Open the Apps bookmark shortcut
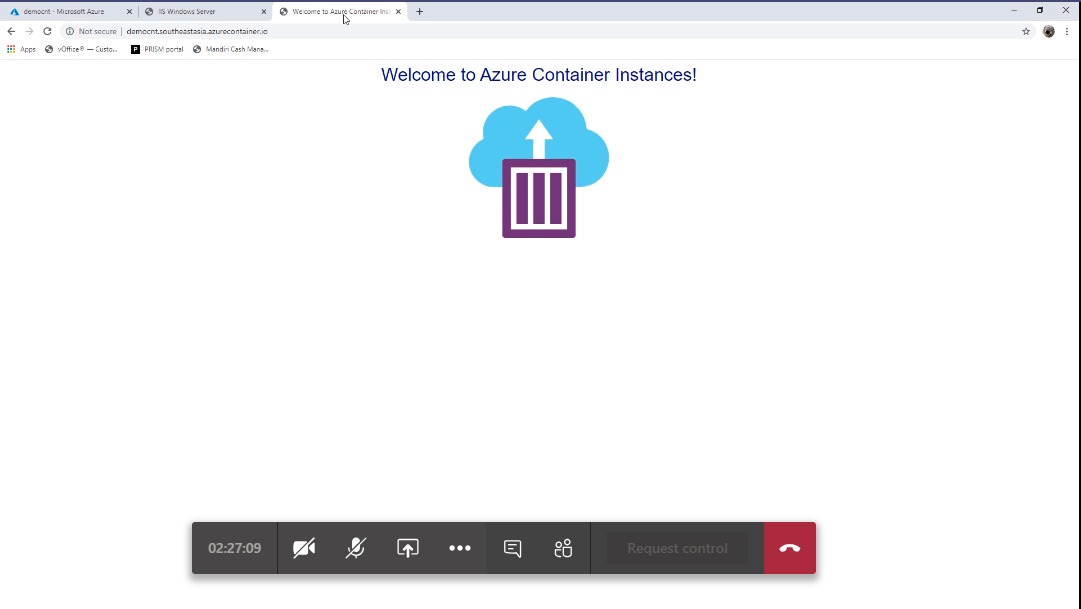 tap(21, 49)
